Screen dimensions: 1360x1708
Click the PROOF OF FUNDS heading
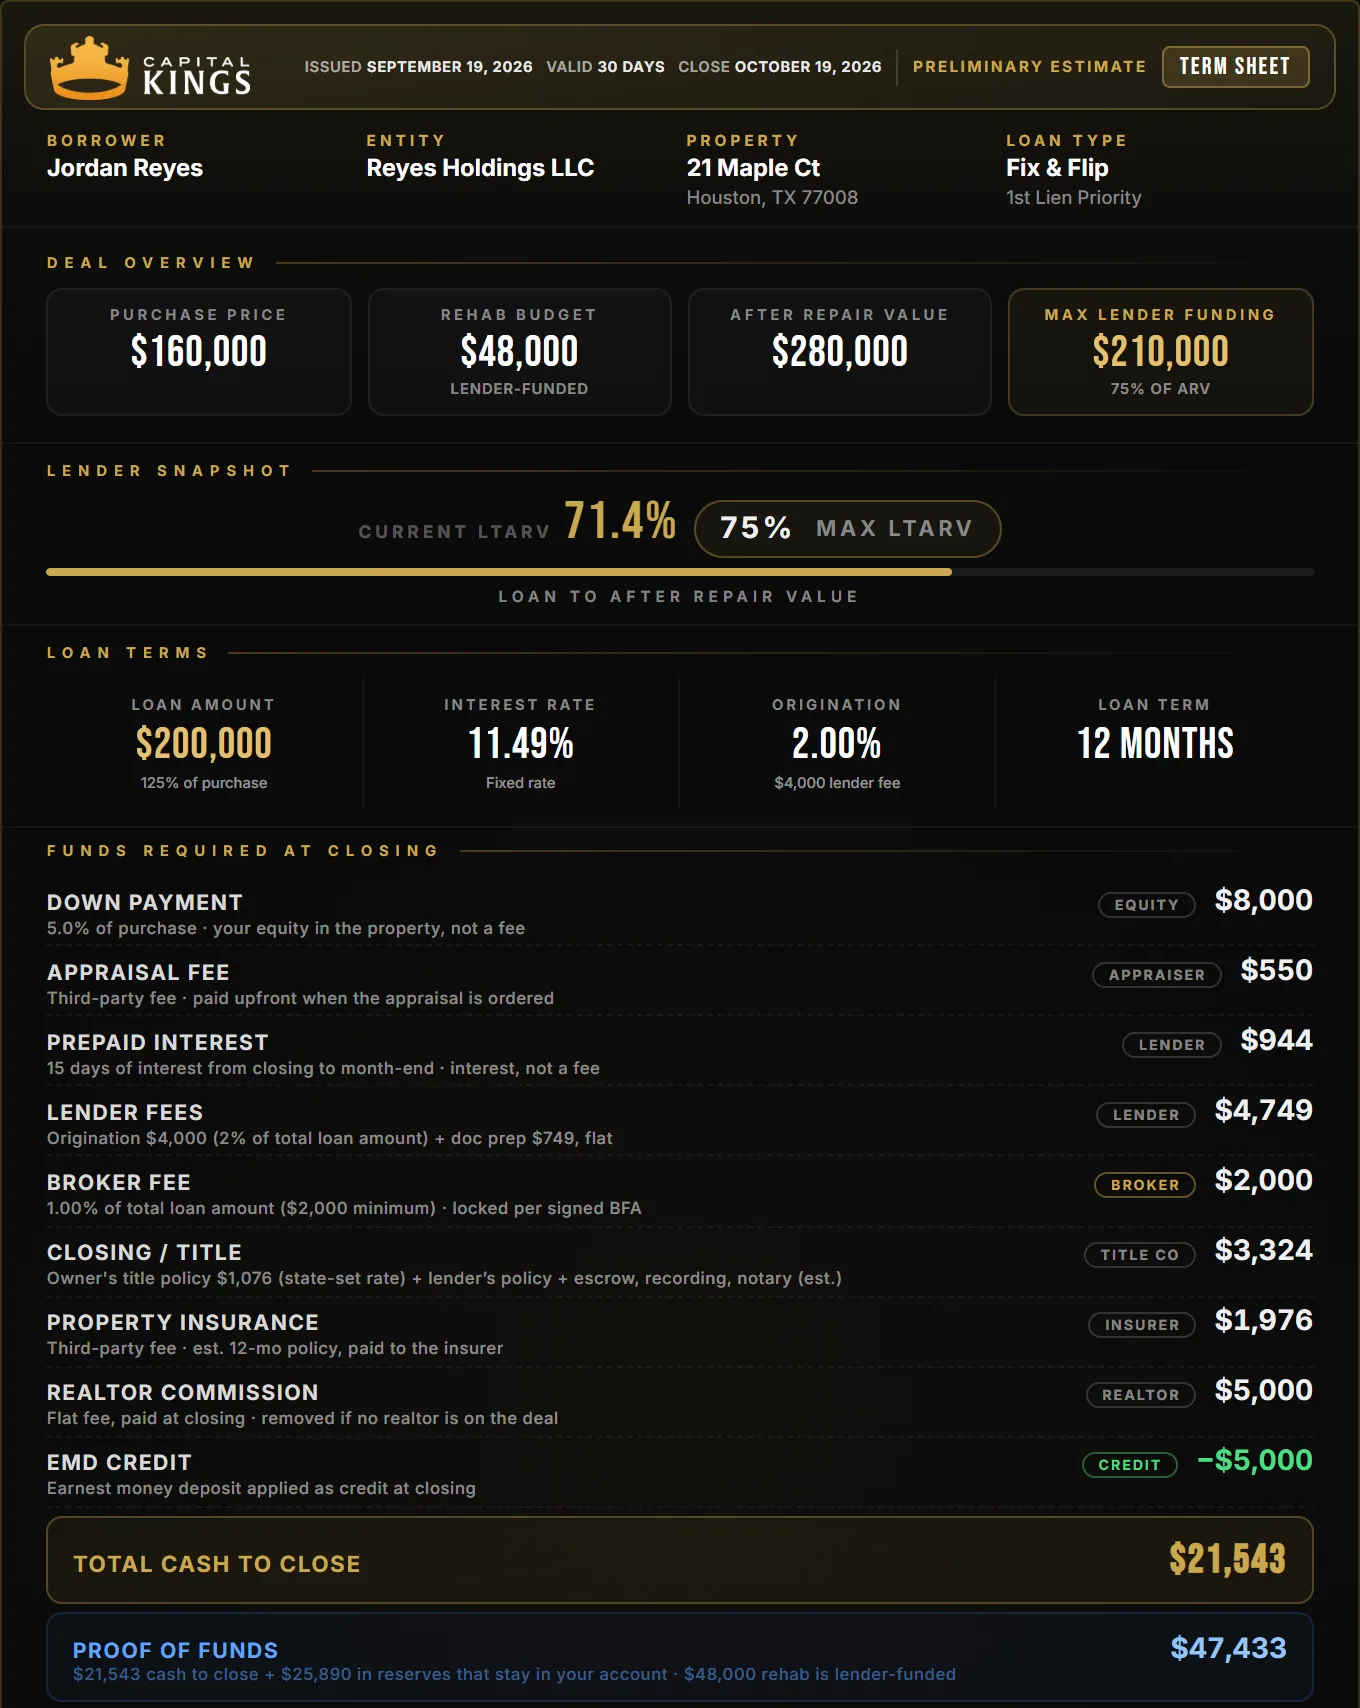pyautogui.click(x=175, y=1651)
